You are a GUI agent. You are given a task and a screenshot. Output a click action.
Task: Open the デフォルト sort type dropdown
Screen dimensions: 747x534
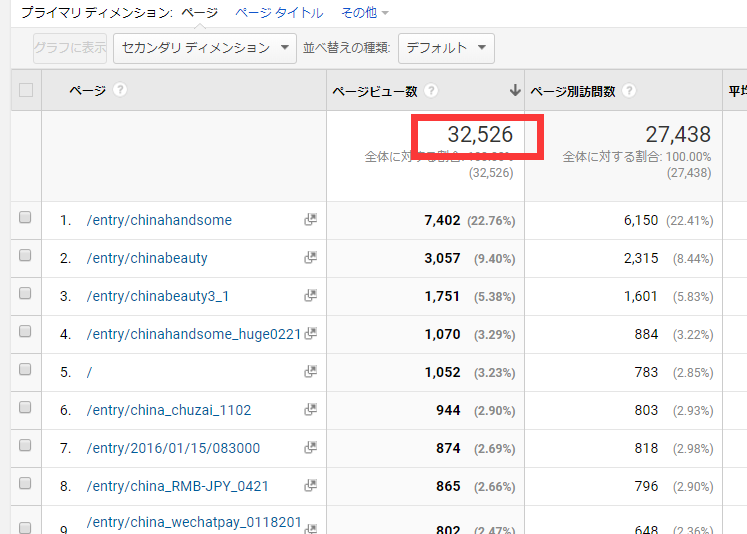coord(446,48)
